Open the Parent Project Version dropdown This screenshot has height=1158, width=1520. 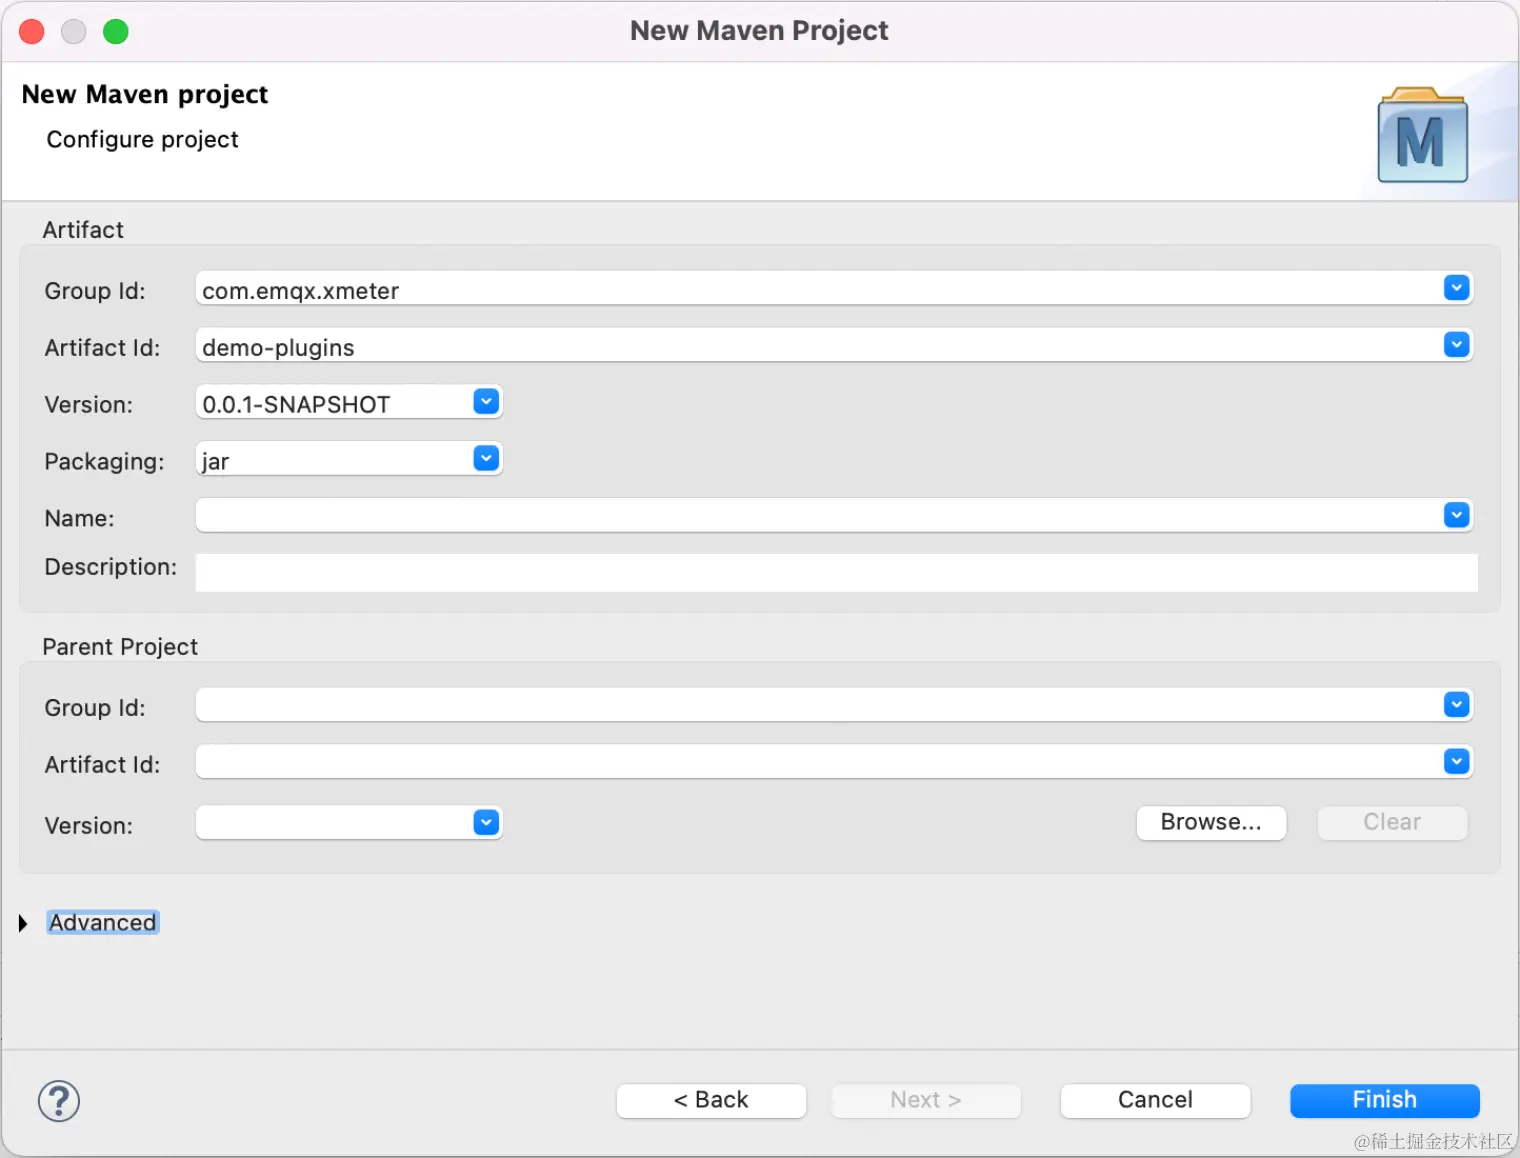click(486, 821)
